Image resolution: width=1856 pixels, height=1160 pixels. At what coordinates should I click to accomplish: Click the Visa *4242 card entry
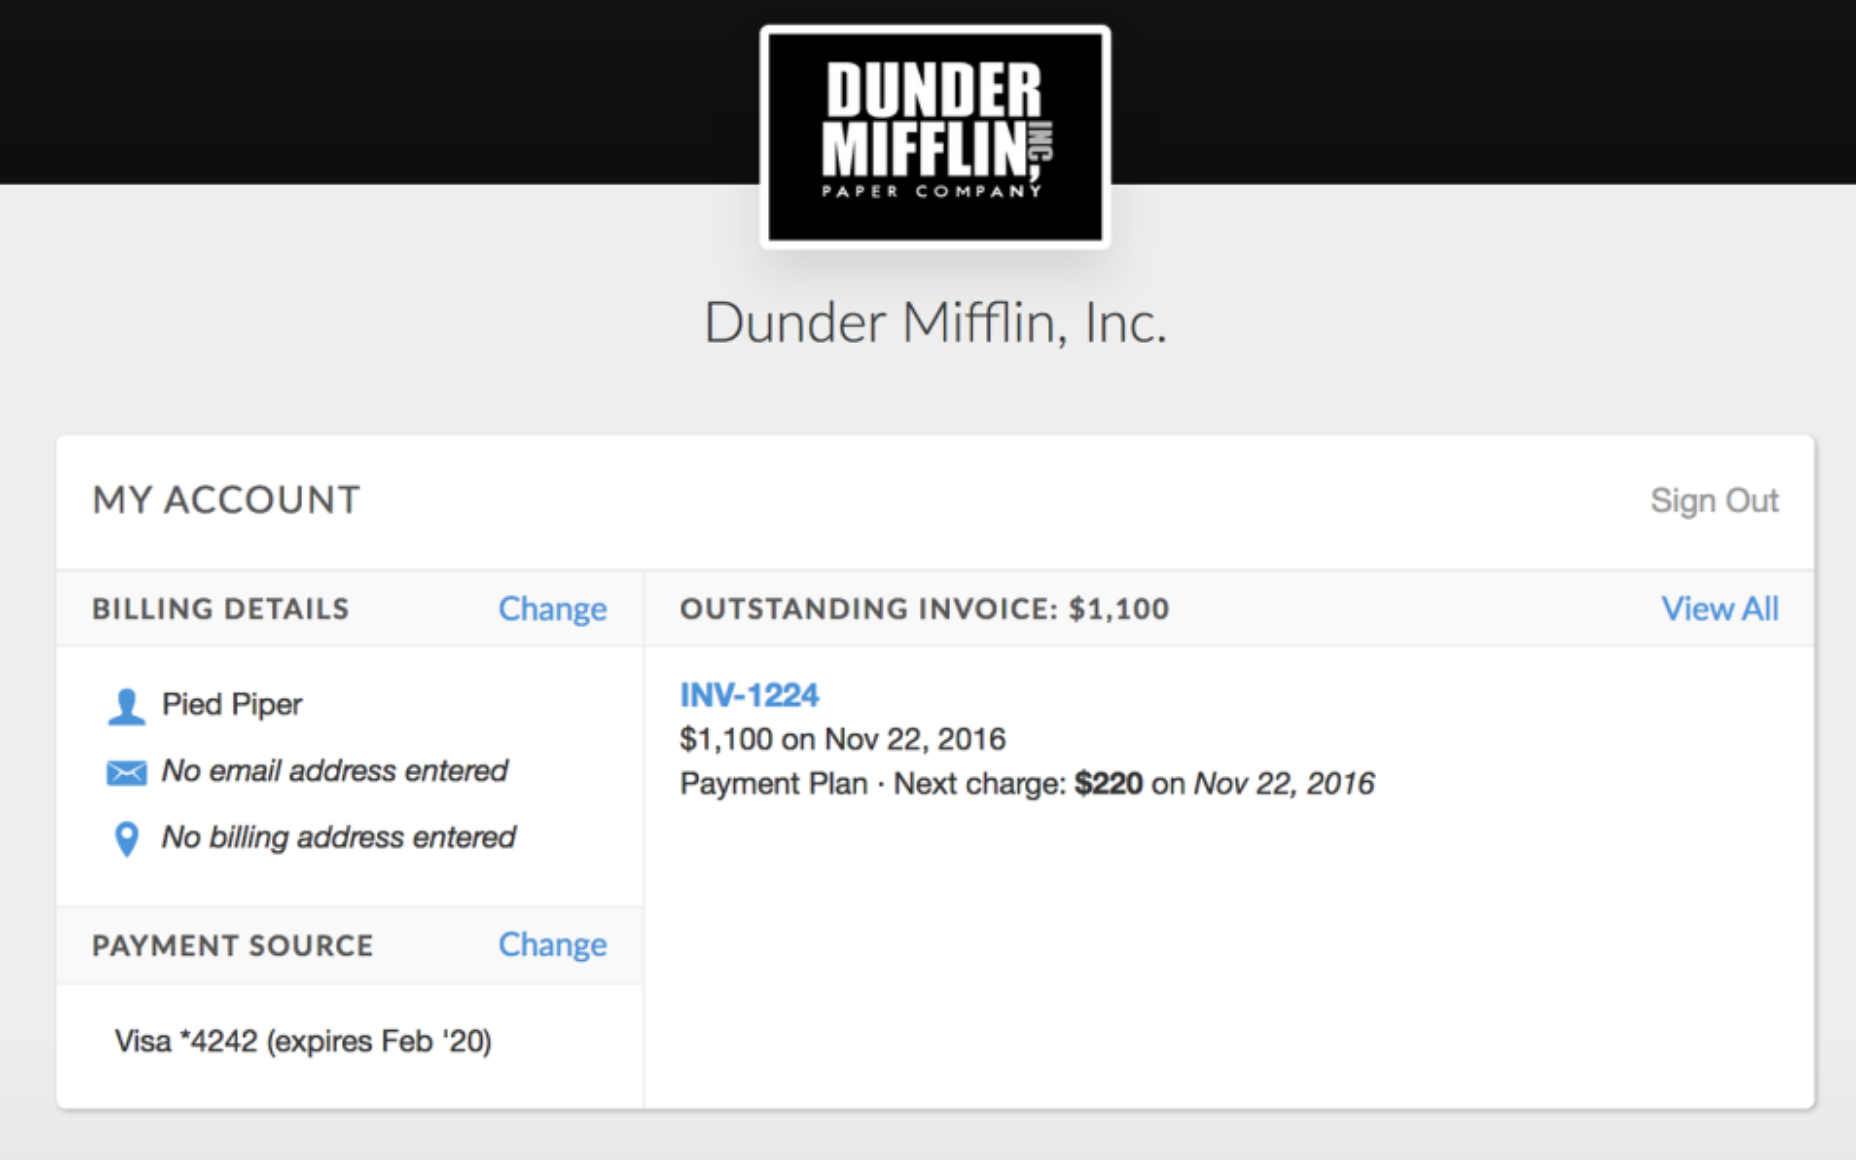(x=303, y=1042)
